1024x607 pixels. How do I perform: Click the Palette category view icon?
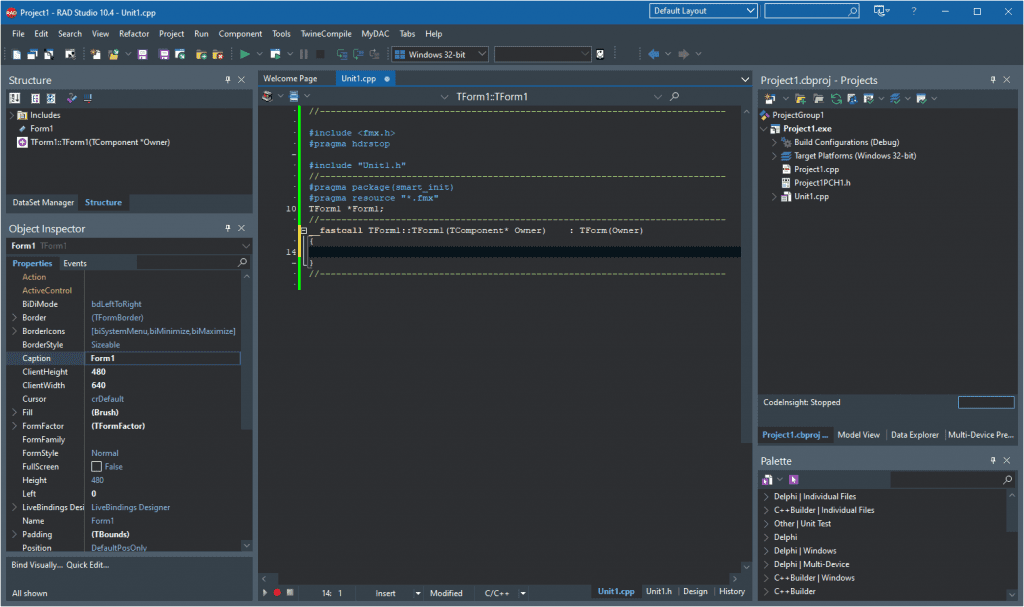coord(767,480)
